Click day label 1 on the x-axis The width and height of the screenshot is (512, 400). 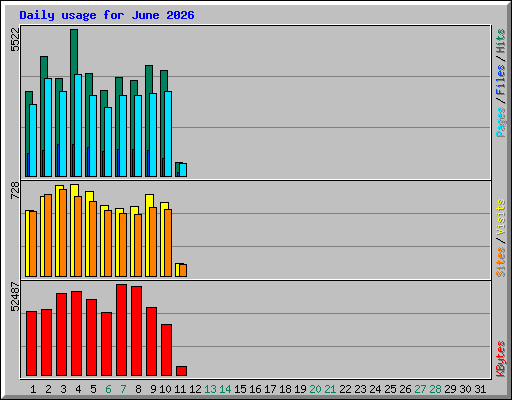33,389
